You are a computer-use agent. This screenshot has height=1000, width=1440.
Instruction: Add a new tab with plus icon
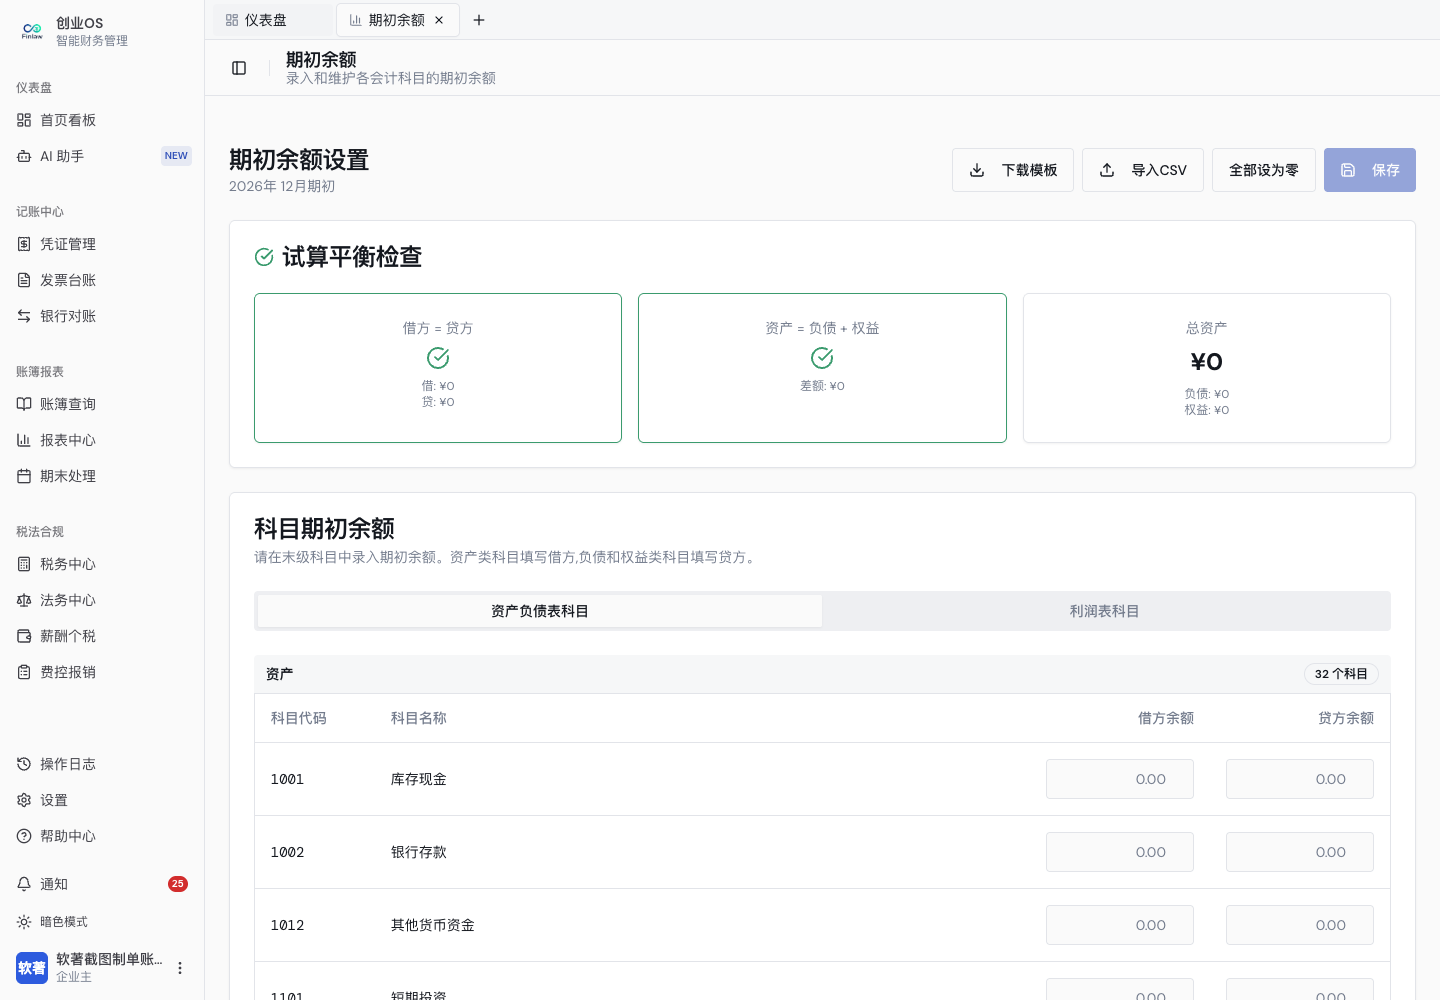pyautogui.click(x=479, y=20)
